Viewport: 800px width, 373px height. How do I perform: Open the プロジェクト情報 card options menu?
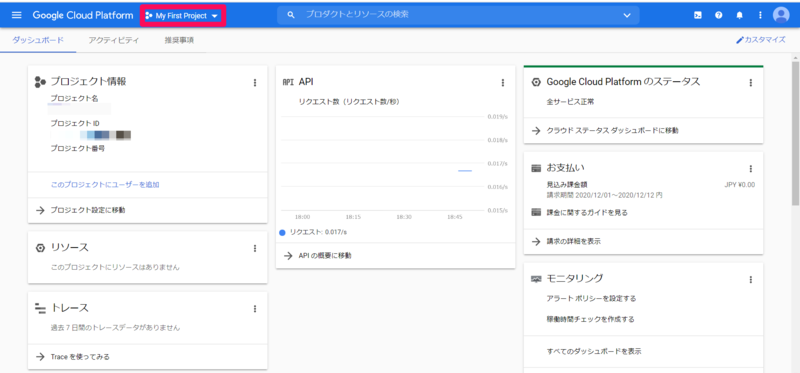(255, 83)
